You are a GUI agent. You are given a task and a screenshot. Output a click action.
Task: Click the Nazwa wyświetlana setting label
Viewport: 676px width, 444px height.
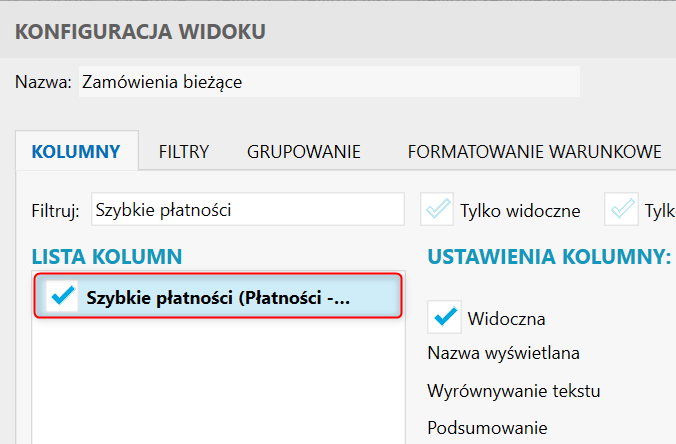503,353
